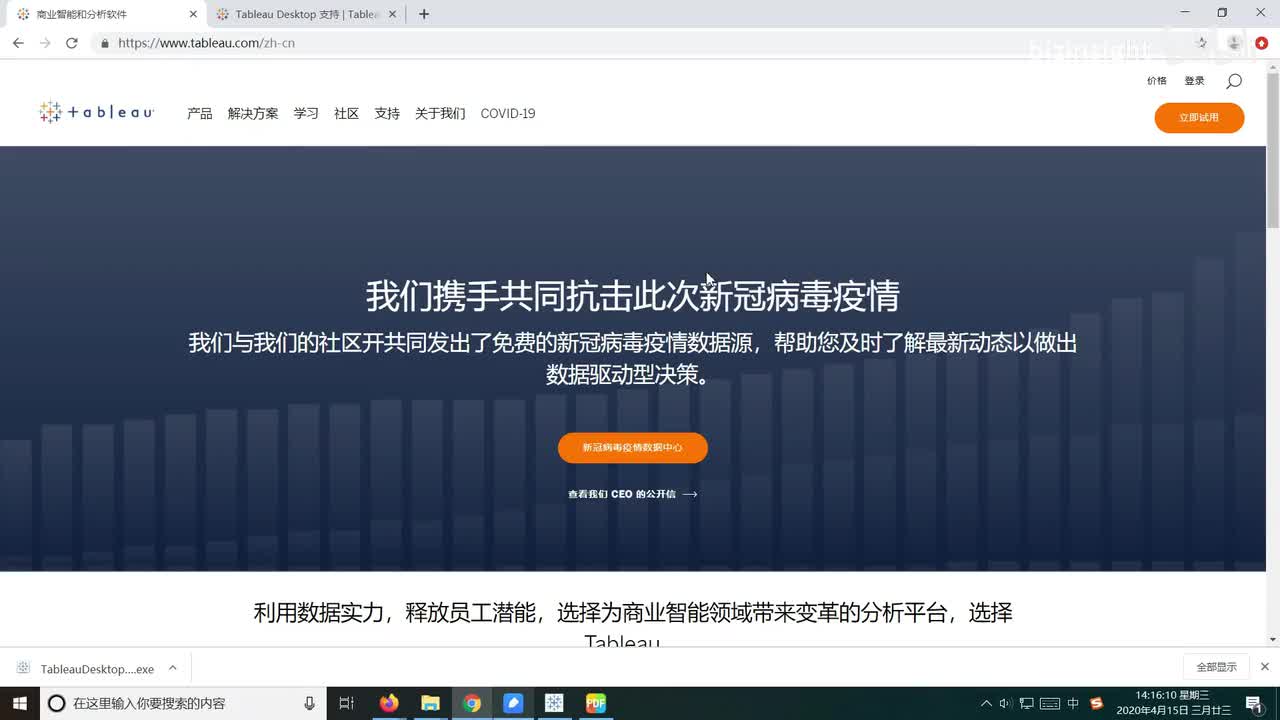This screenshot has height=720, width=1280.
Task: Click the volume speaker tray icon
Action: [1005, 703]
